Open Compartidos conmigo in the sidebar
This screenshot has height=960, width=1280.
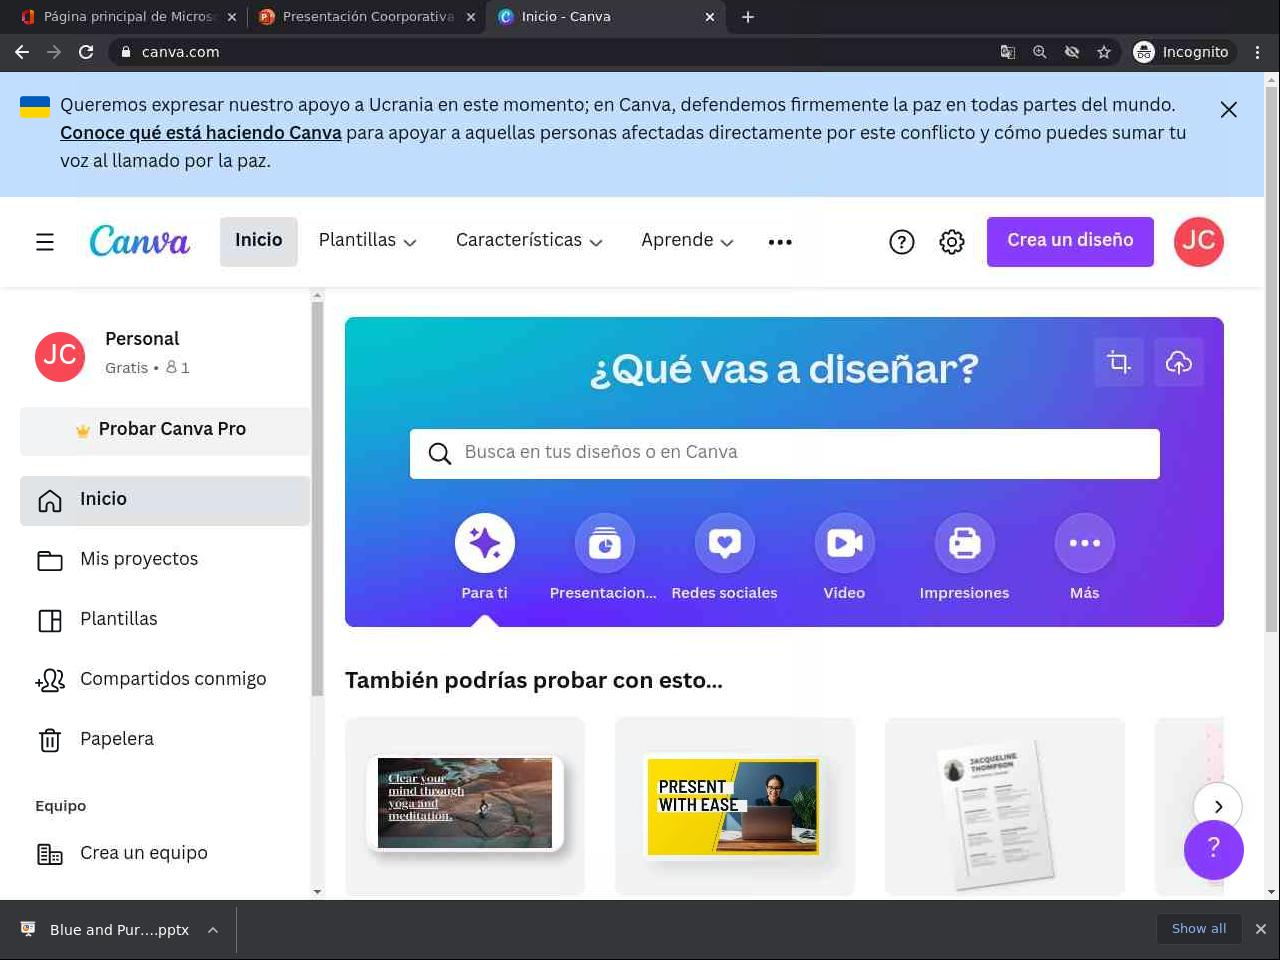pyautogui.click(x=165, y=680)
